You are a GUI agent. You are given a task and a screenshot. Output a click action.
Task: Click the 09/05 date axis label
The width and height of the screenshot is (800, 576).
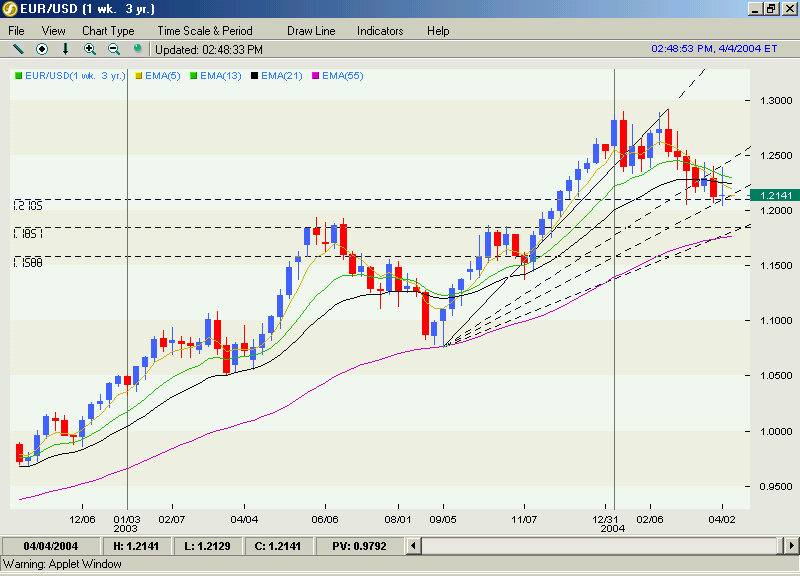click(x=443, y=519)
